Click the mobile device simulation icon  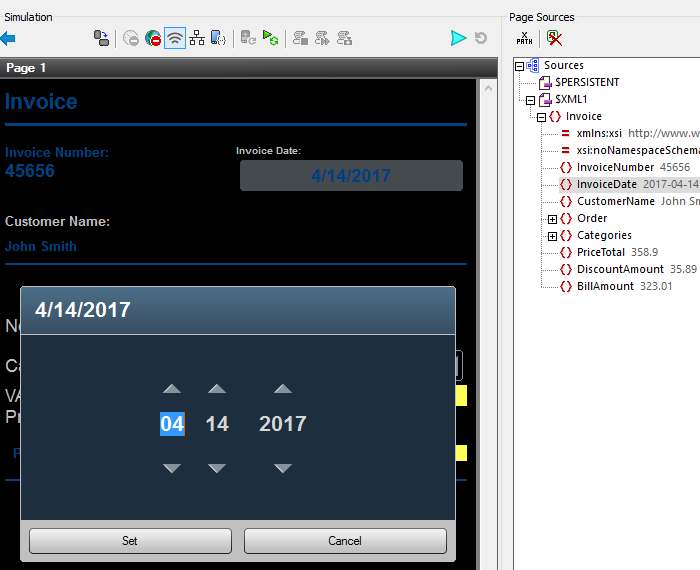pos(218,39)
